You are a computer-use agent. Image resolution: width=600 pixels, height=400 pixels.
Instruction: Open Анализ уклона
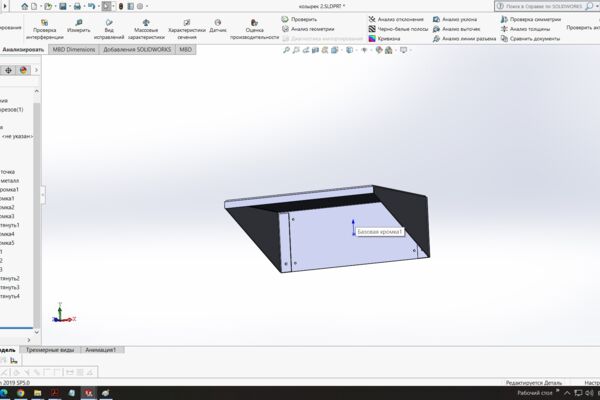tap(455, 19)
